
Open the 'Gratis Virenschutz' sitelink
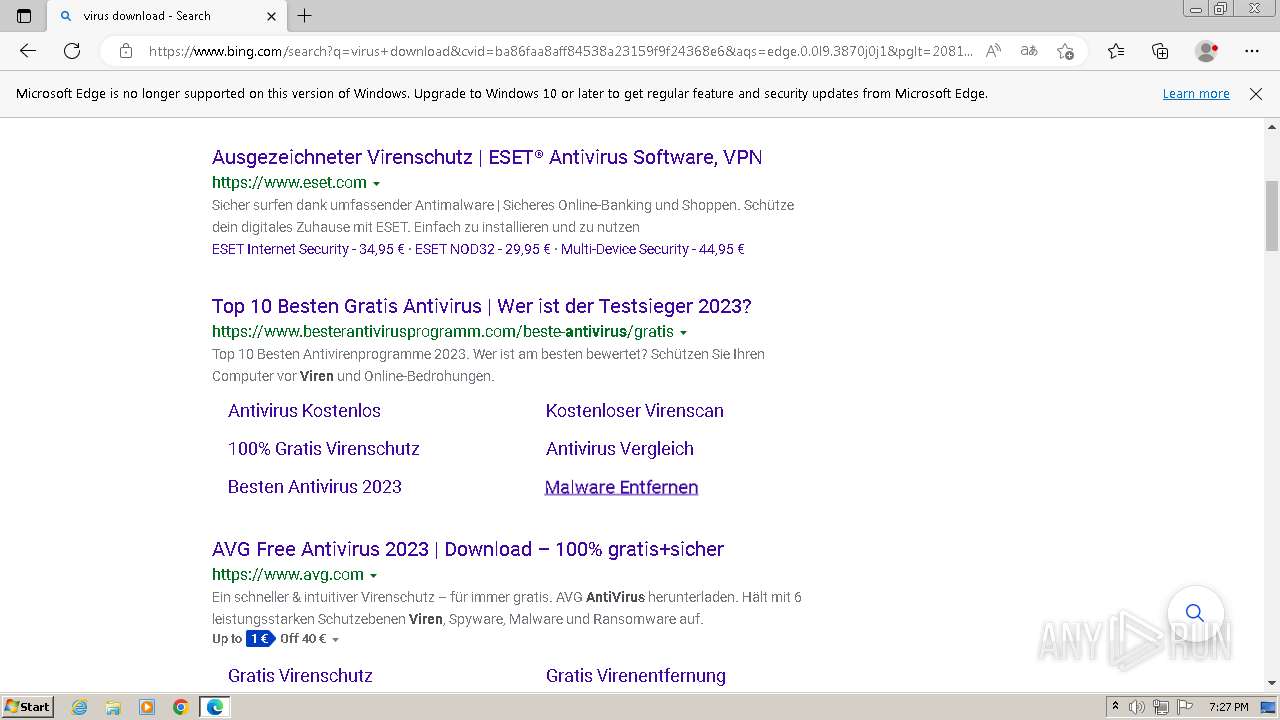point(300,676)
